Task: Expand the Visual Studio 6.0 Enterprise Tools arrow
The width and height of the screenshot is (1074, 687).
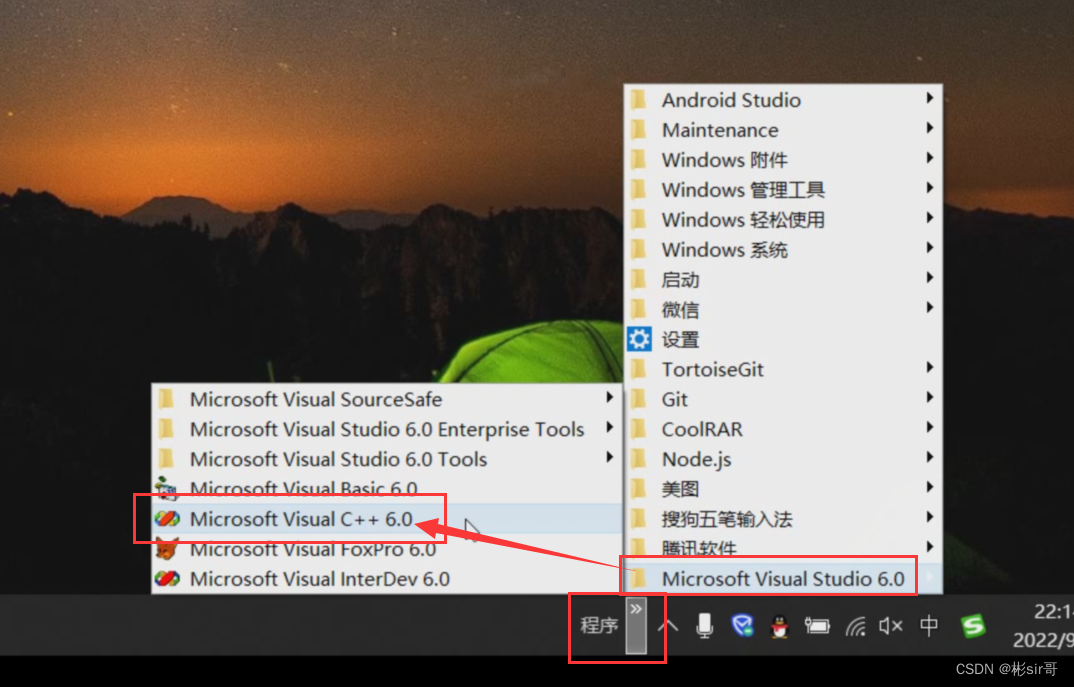Action: (609, 427)
